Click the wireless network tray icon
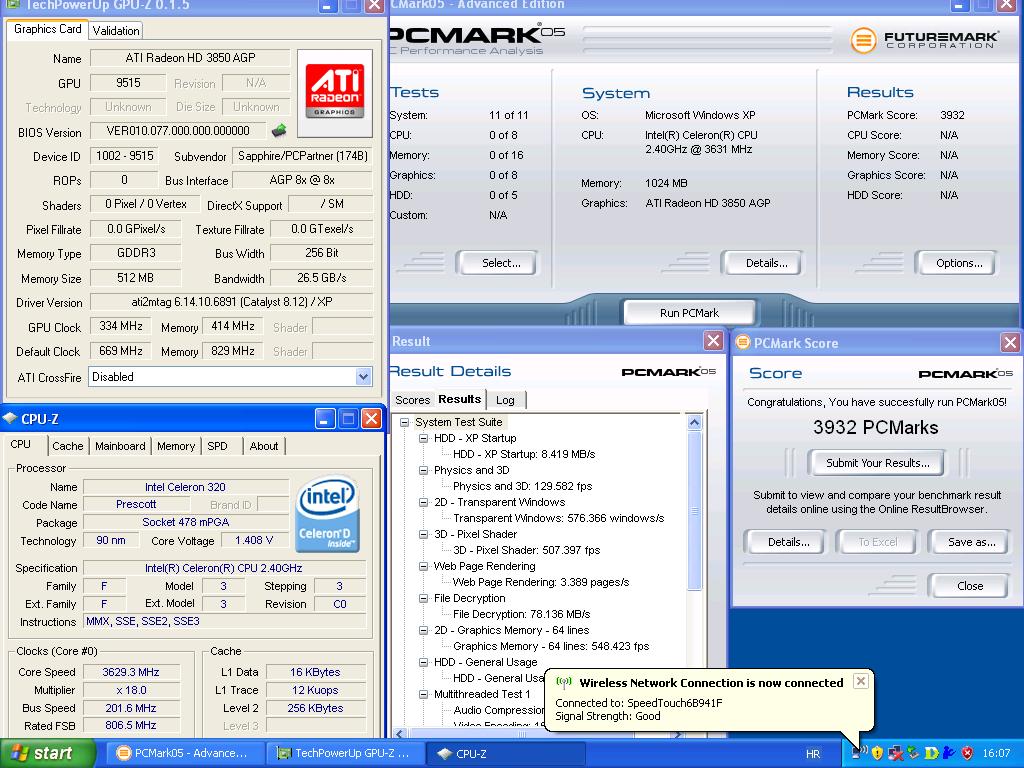The height and width of the screenshot is (768, 1024). [860, 753]
